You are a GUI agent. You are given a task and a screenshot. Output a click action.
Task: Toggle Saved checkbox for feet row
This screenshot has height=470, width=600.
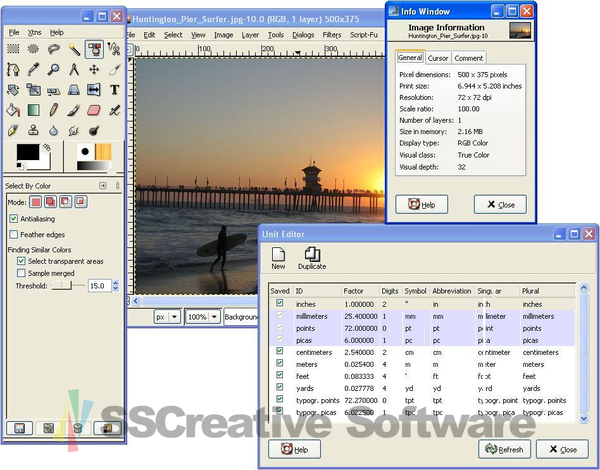[x=280, y=375]
